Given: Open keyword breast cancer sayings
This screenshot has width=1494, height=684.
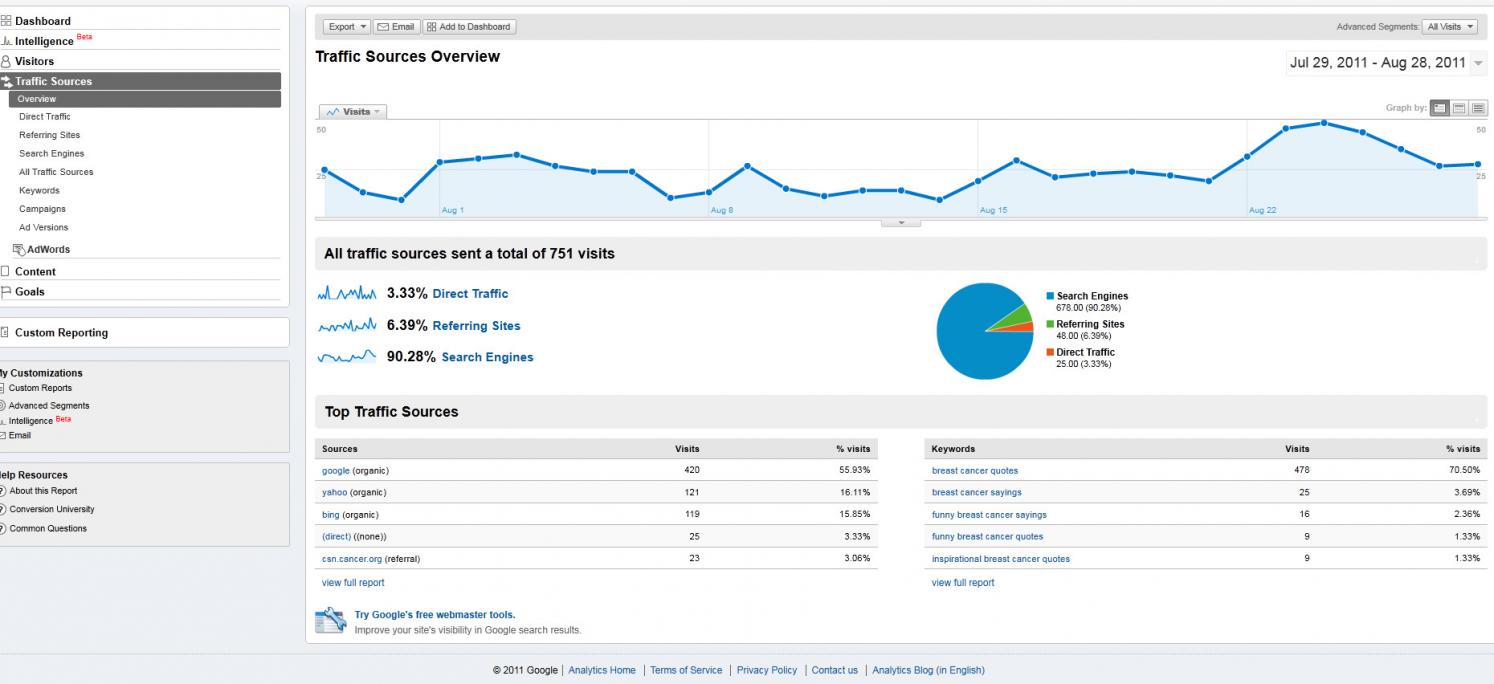Looking at the screenshot, I should [x=977, y=493].
